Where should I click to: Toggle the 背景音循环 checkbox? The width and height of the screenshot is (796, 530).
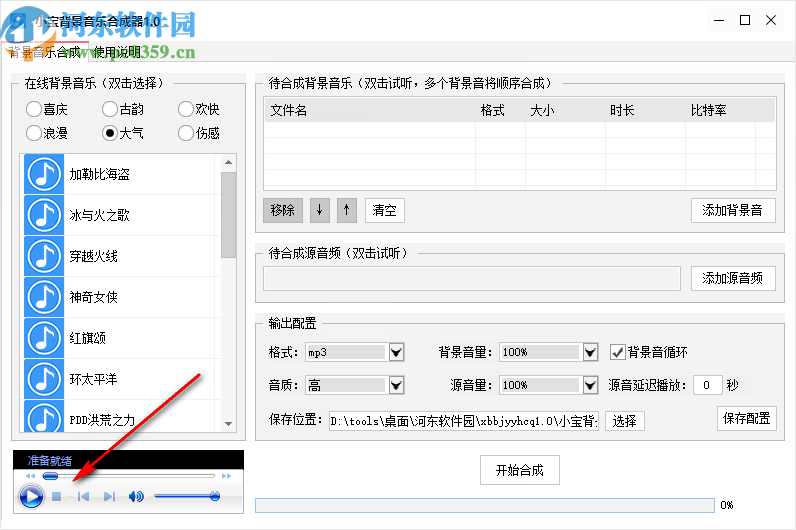click(x=618, y=352)
